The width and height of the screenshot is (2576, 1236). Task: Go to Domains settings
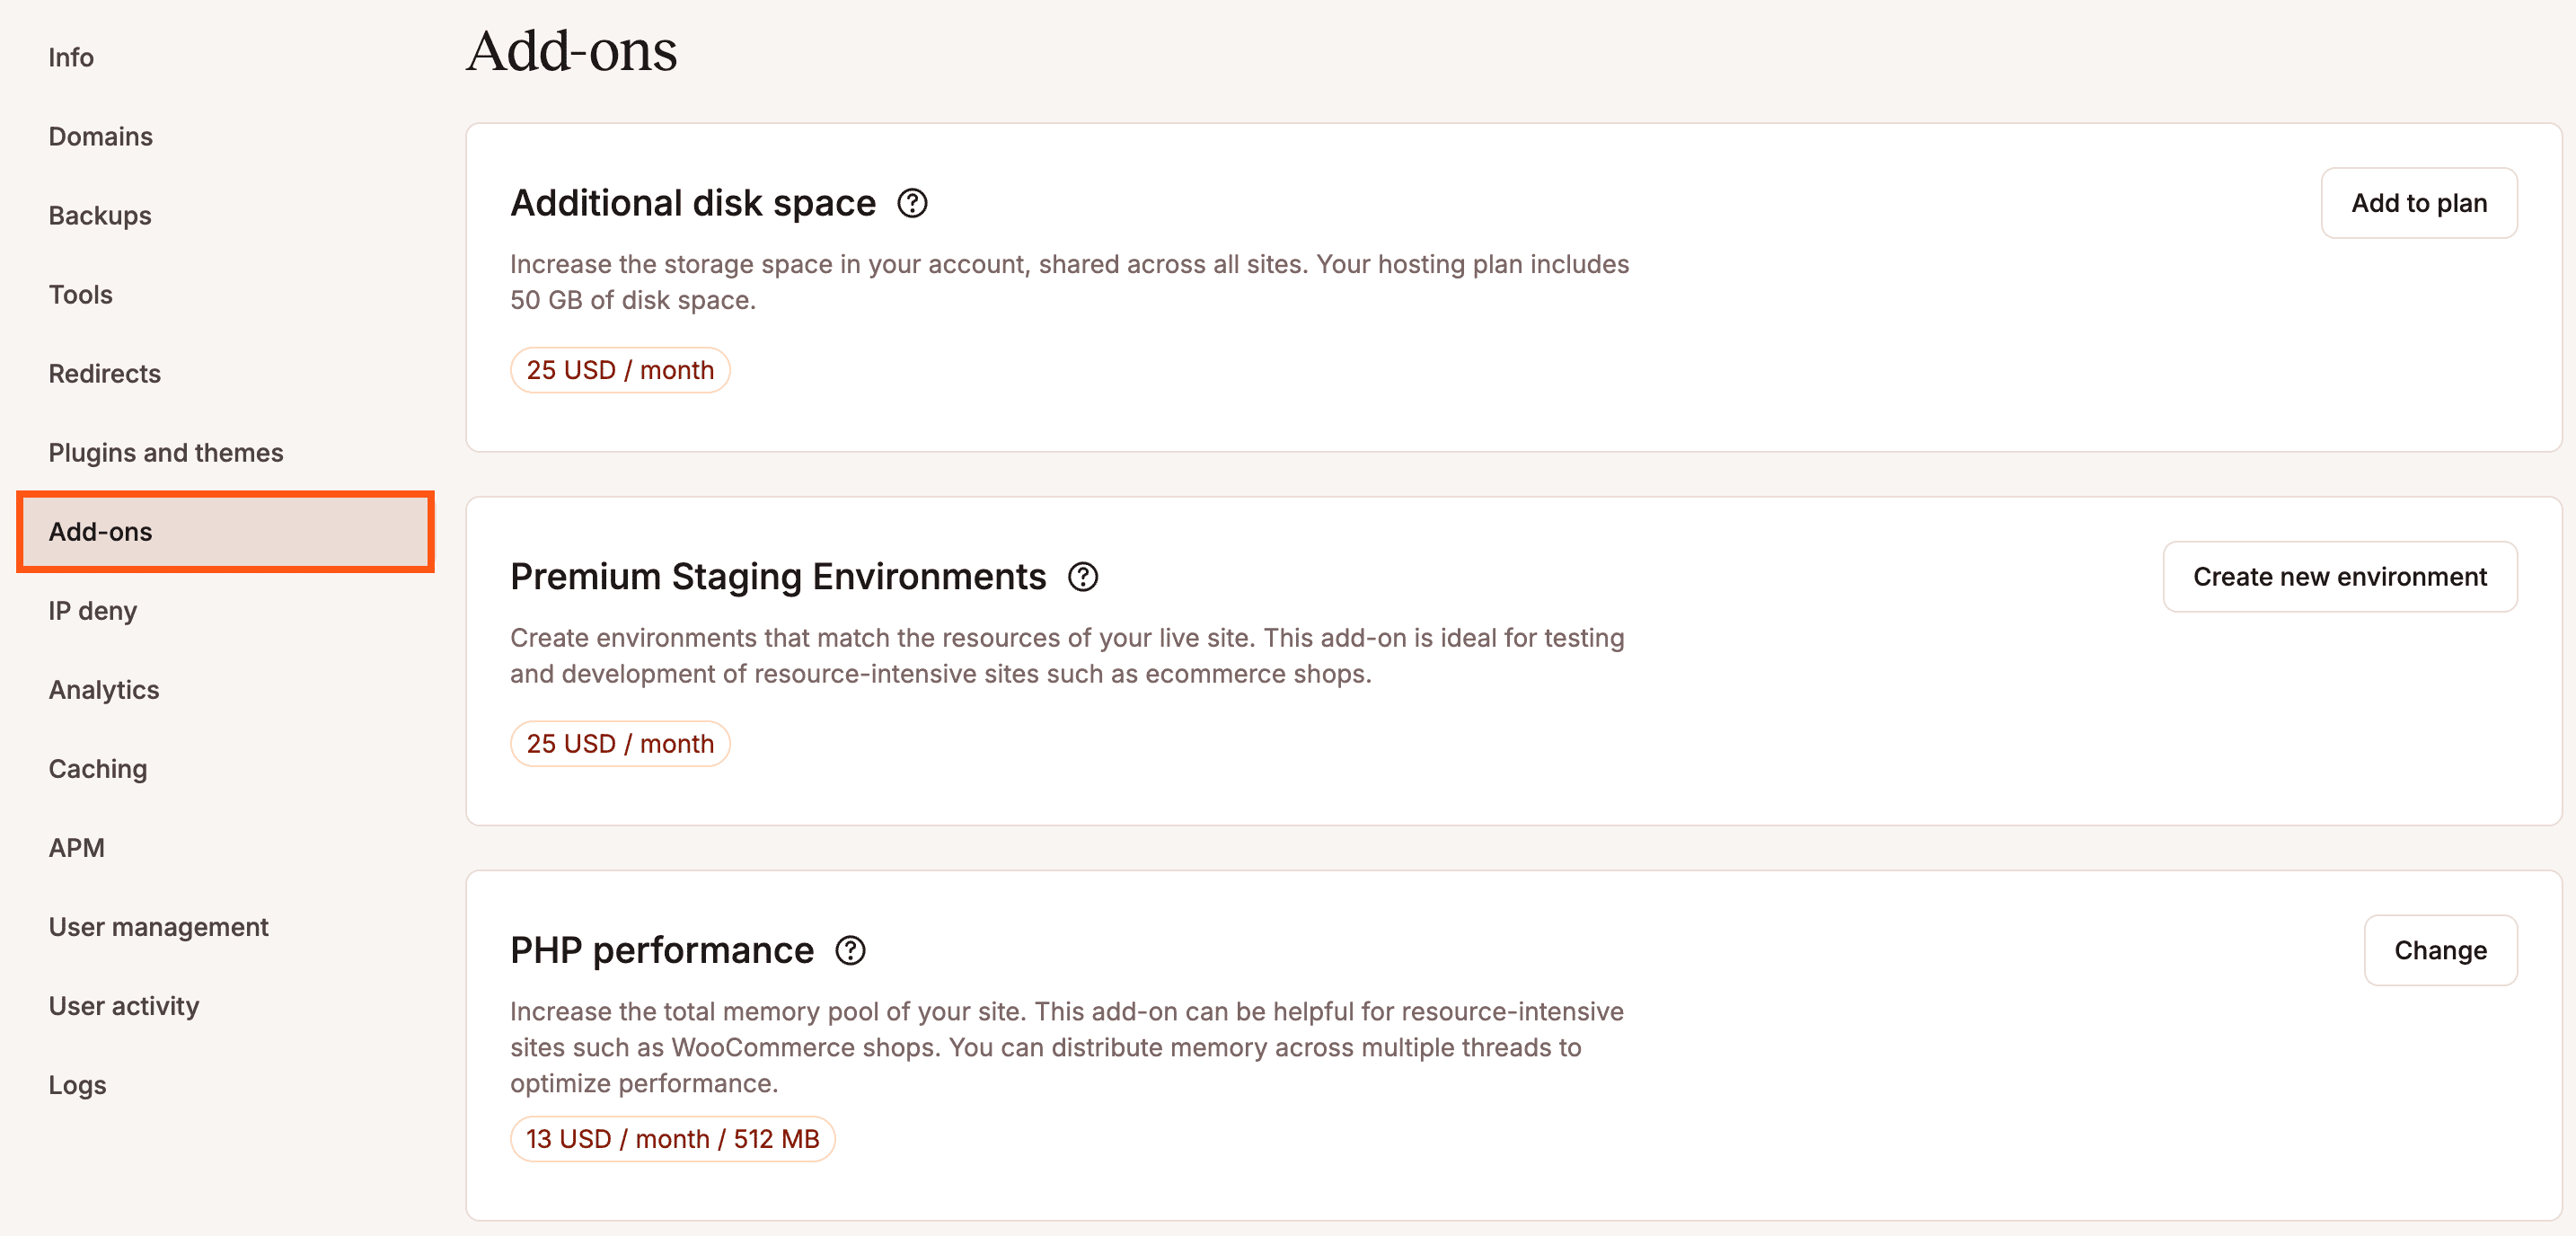100,136
